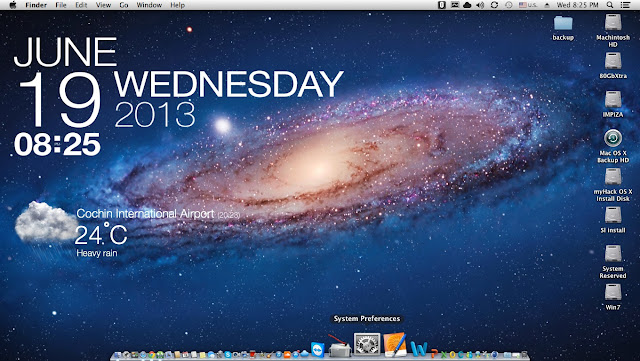Click the 2013 year text

155,115
